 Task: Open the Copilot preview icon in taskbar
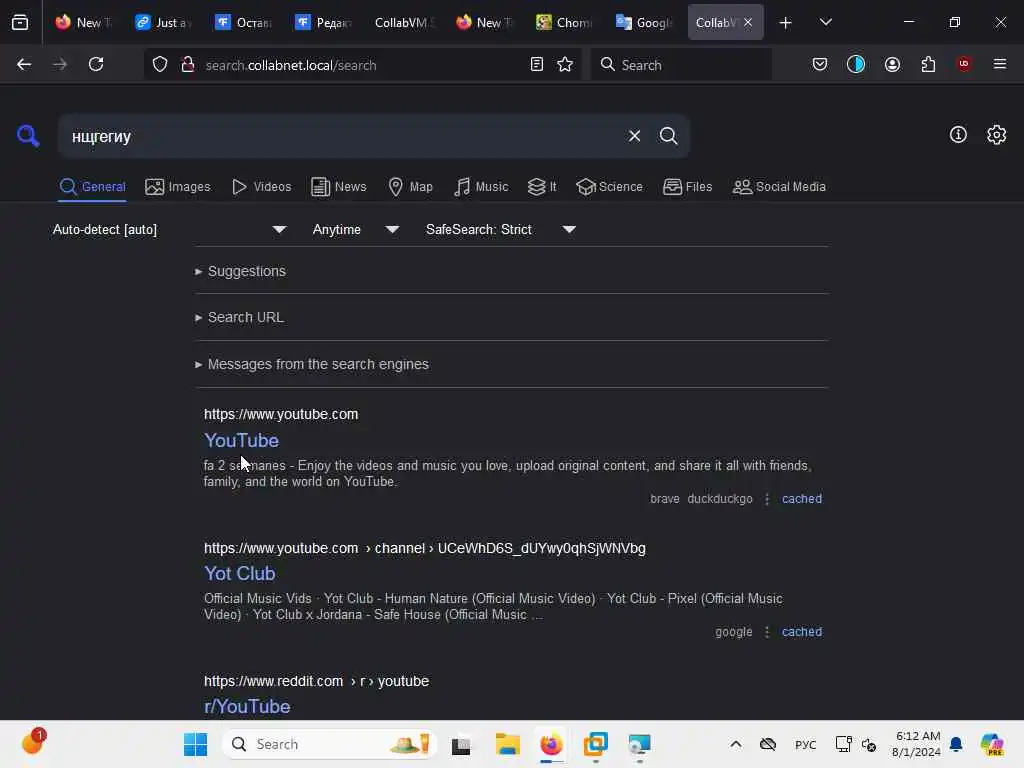pos(991,744)
